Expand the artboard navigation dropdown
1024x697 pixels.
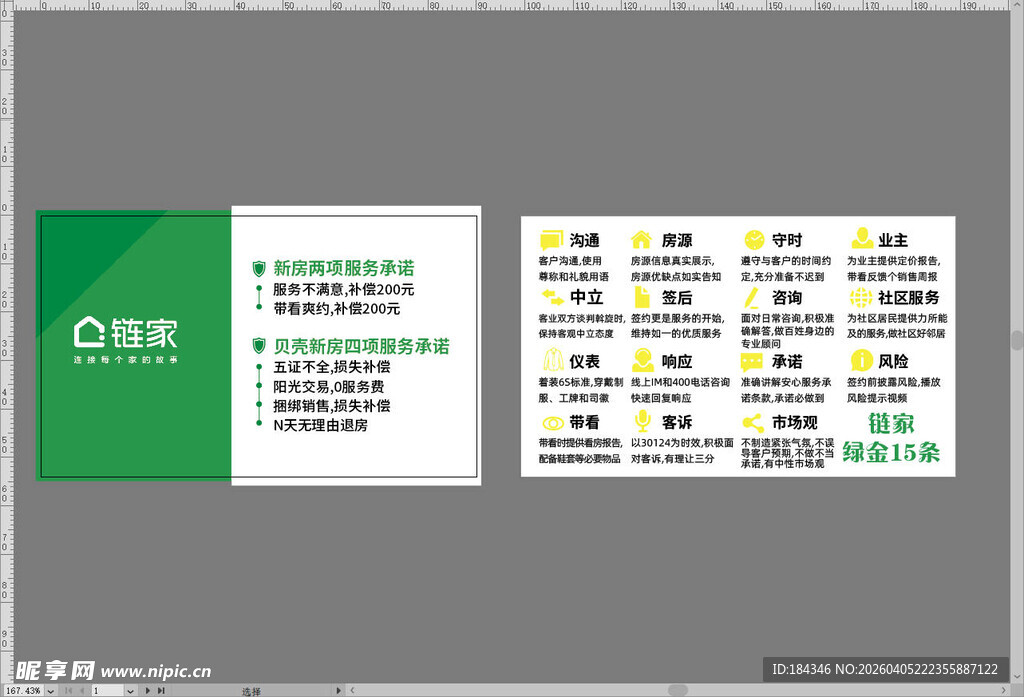(x=130, y=690)
